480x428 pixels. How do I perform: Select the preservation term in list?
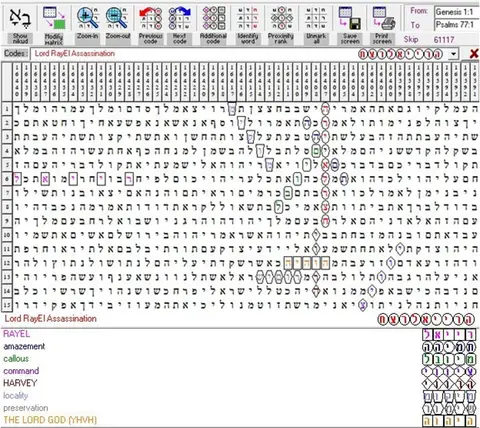[x=26, y=408]
